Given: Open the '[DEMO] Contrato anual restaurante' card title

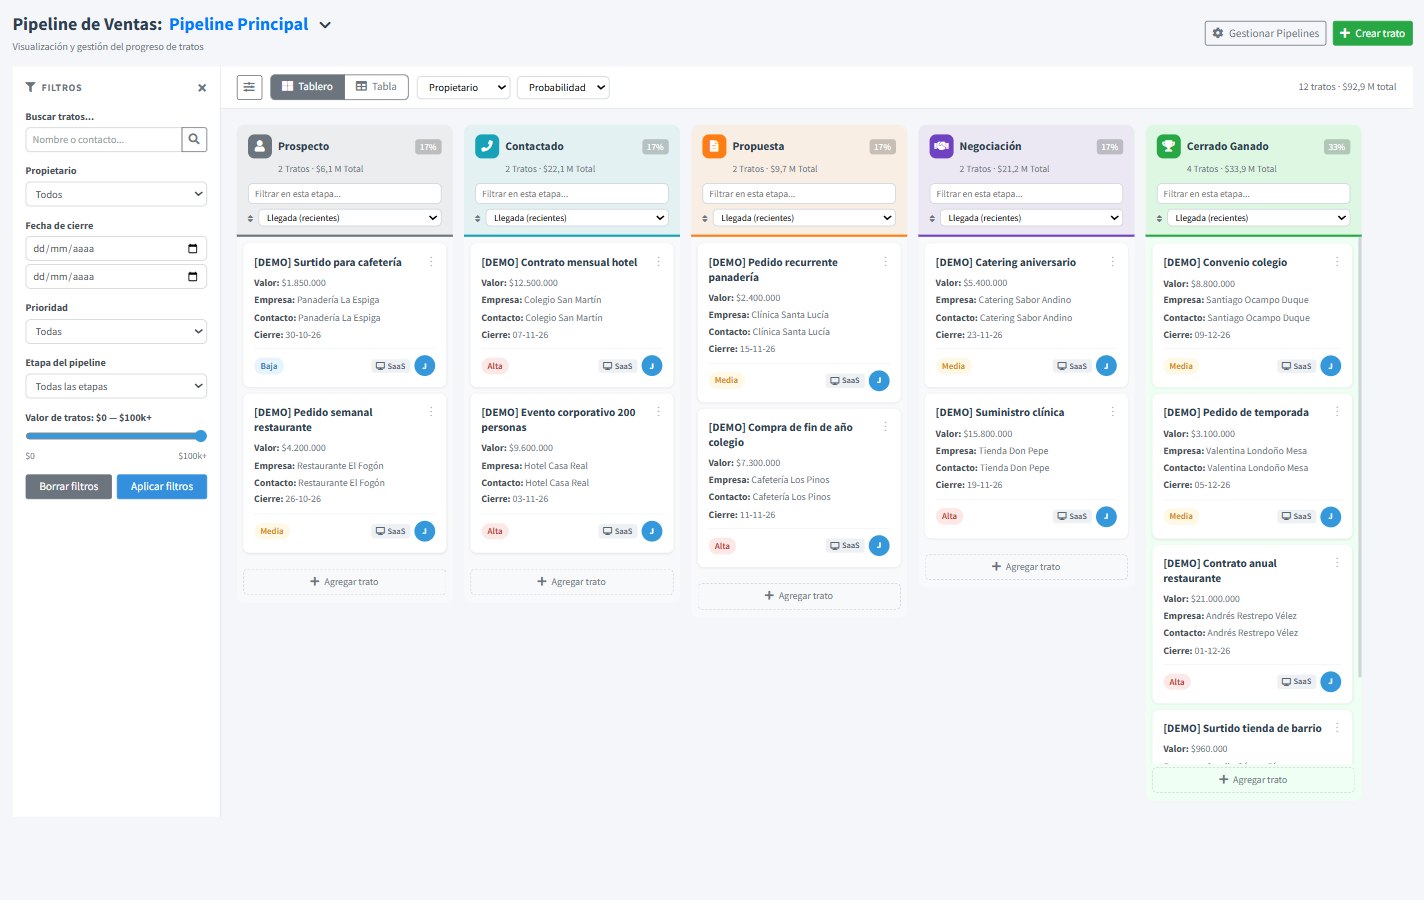Looking at the screenshot, I should point(1220,571).
